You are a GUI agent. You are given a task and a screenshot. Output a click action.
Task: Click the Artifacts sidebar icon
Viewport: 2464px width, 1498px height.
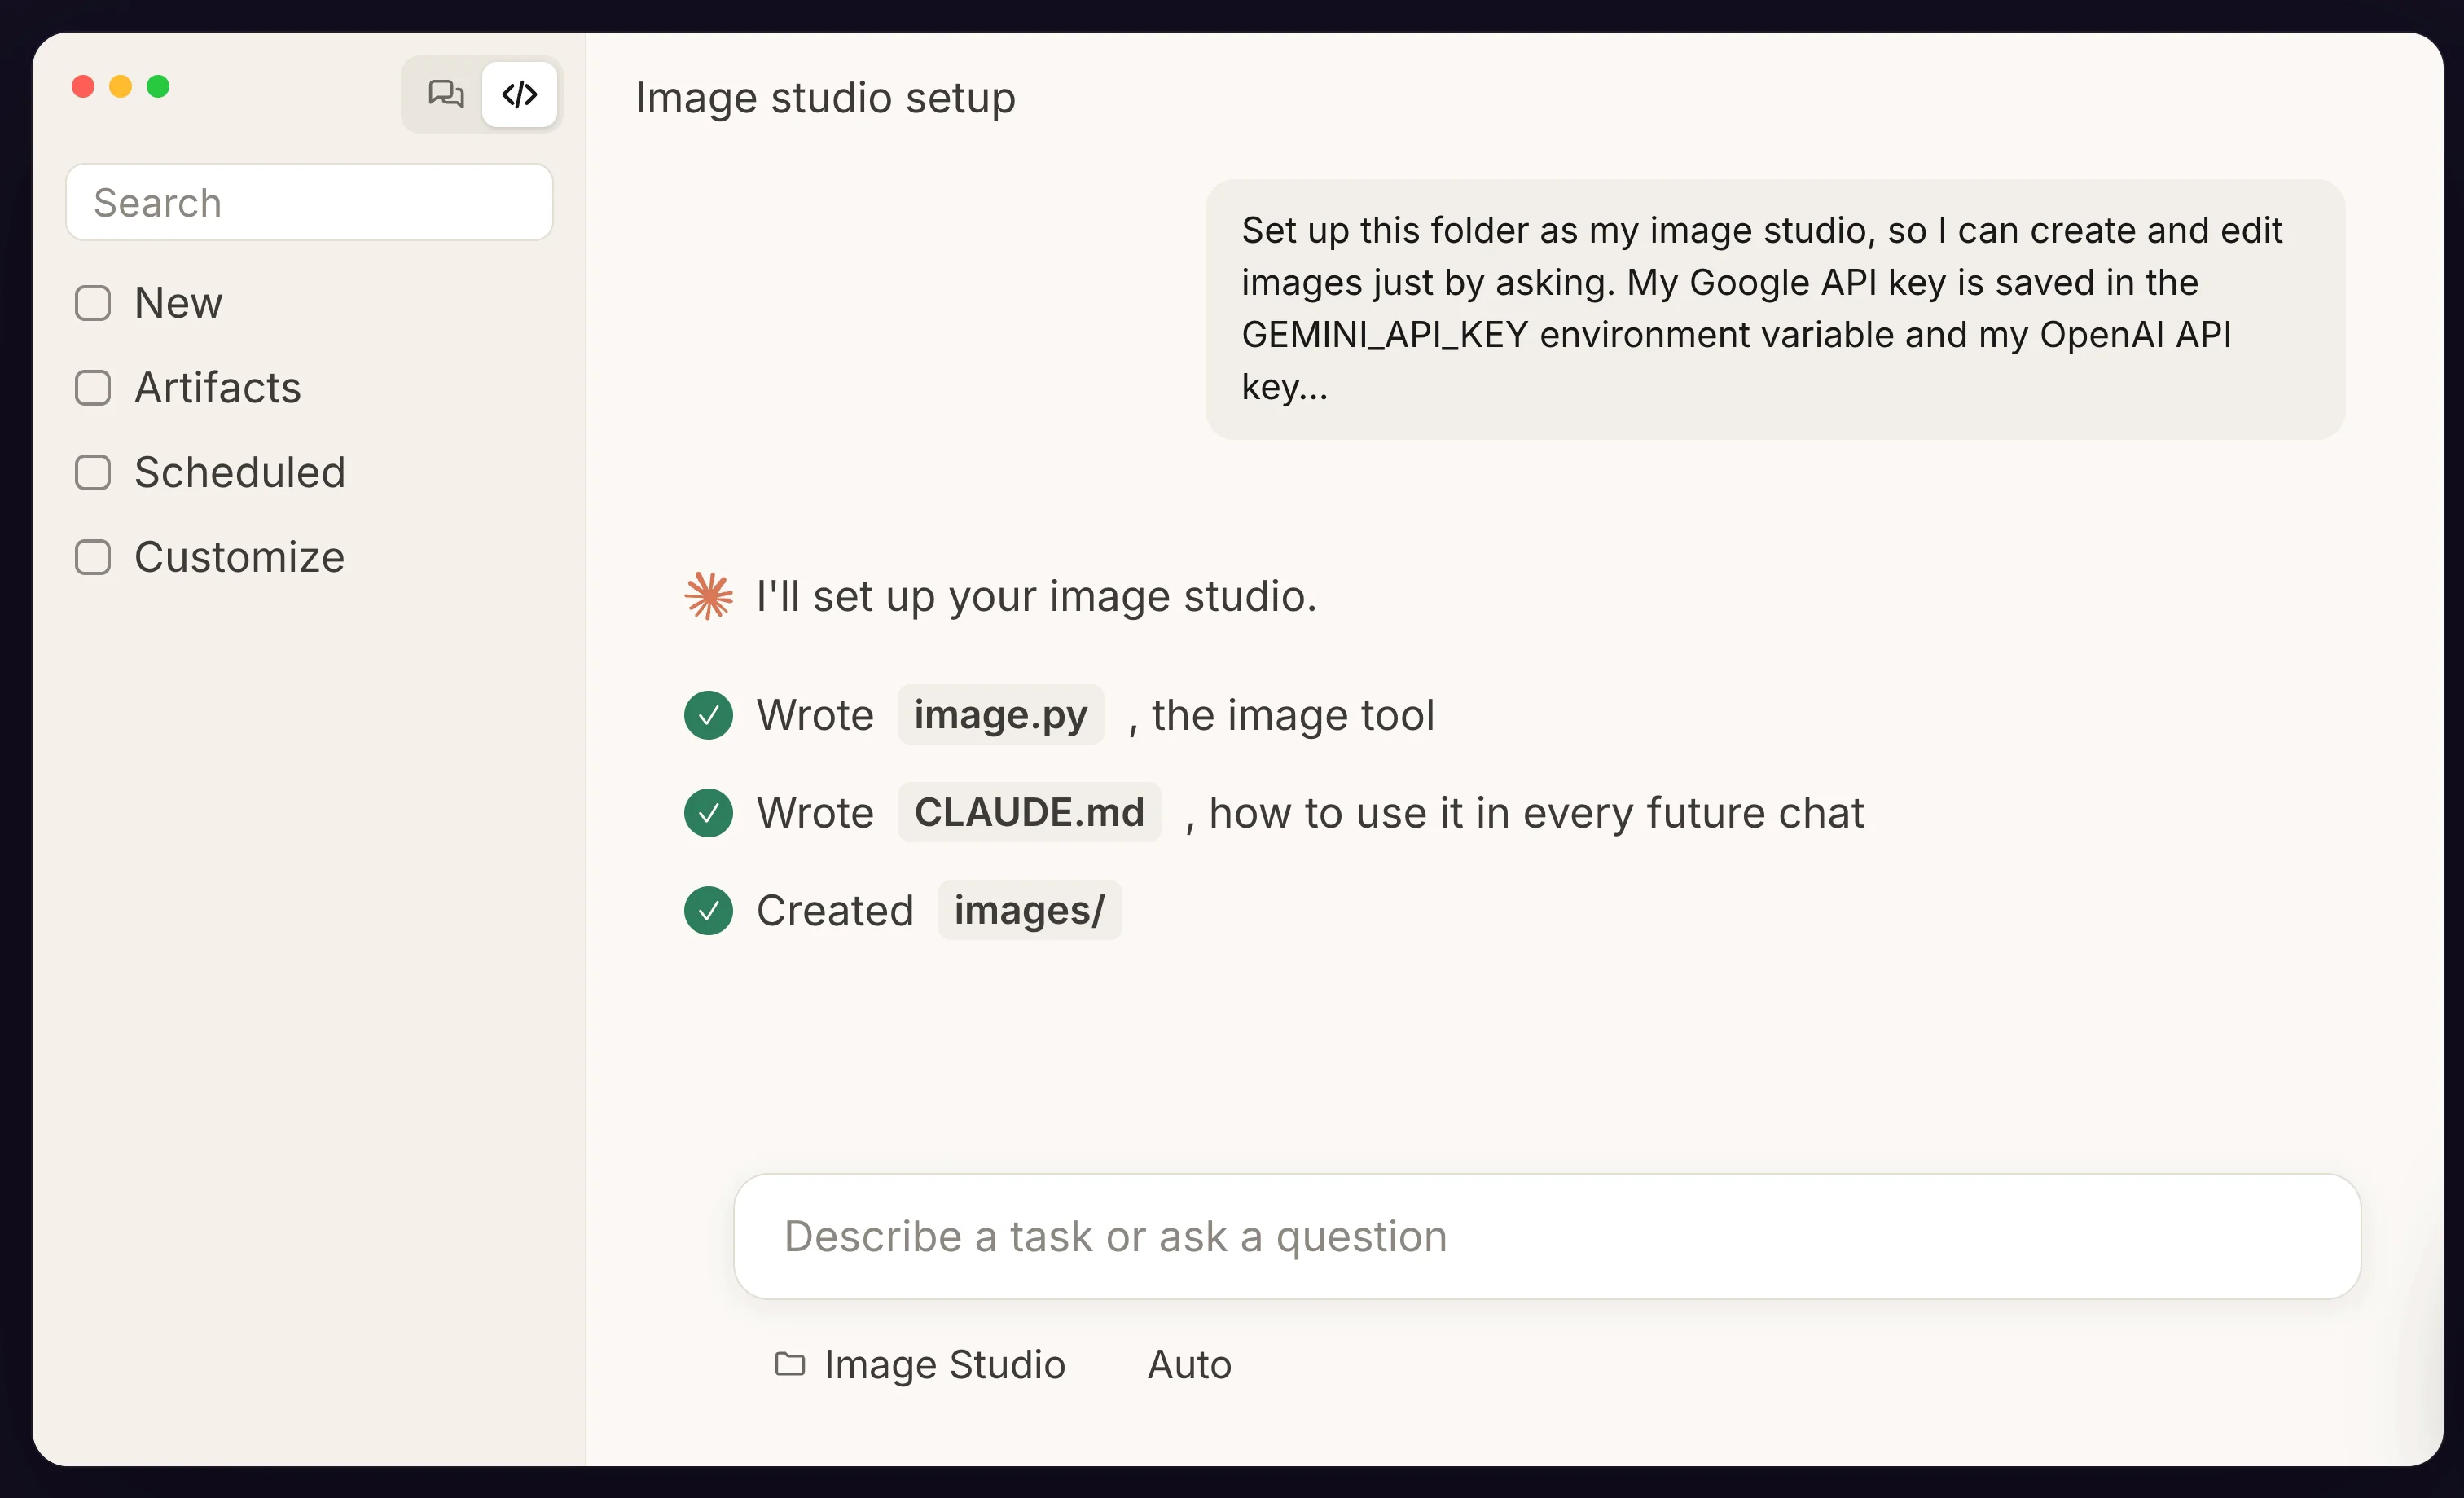pyautogui.click(x=93, y=388)
